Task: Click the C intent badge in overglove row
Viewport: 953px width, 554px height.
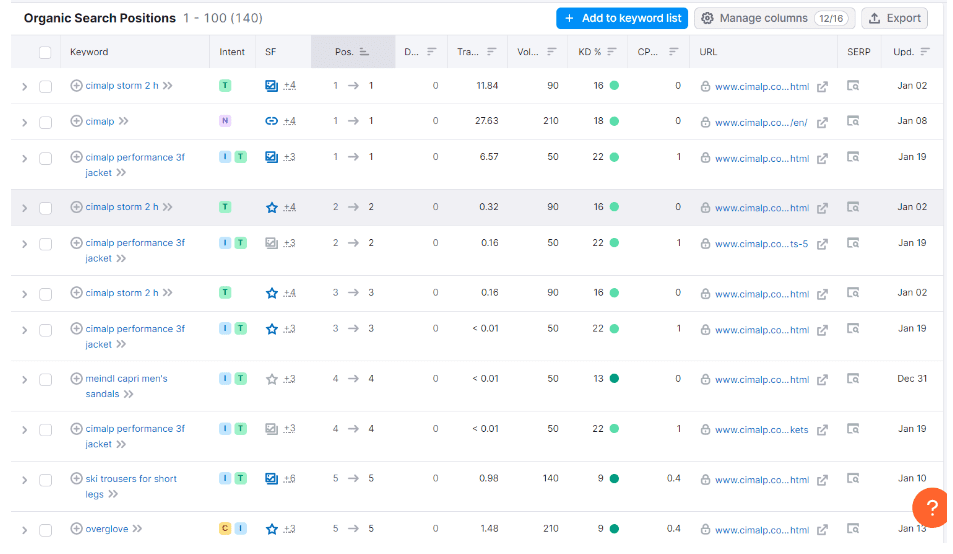Action: [225, 528]
